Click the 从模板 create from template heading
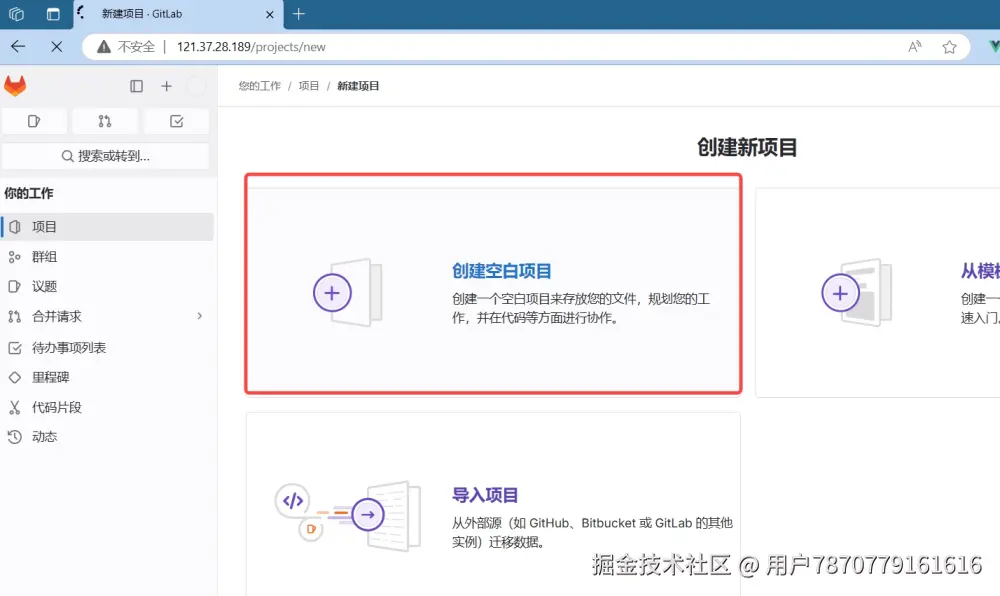This screenshot has width=1000, height=596. click(x=980, y=272)
